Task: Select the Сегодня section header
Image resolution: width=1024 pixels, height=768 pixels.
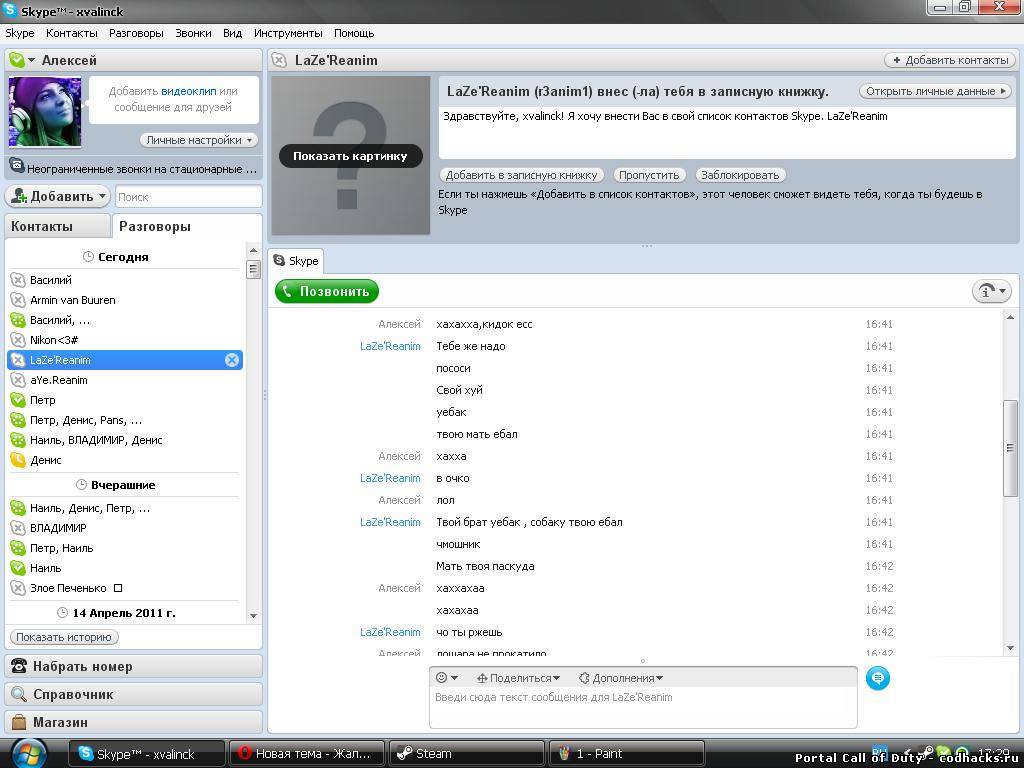Action: point(116,257)
